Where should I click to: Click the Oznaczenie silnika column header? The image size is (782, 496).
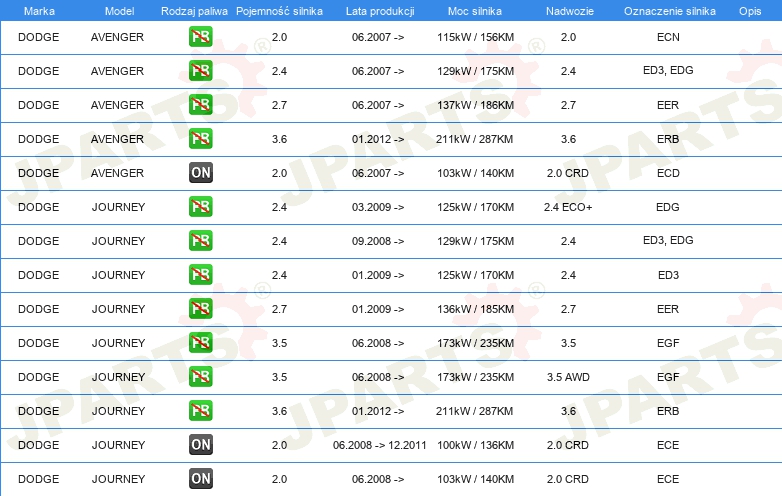[x=670, y=11]
